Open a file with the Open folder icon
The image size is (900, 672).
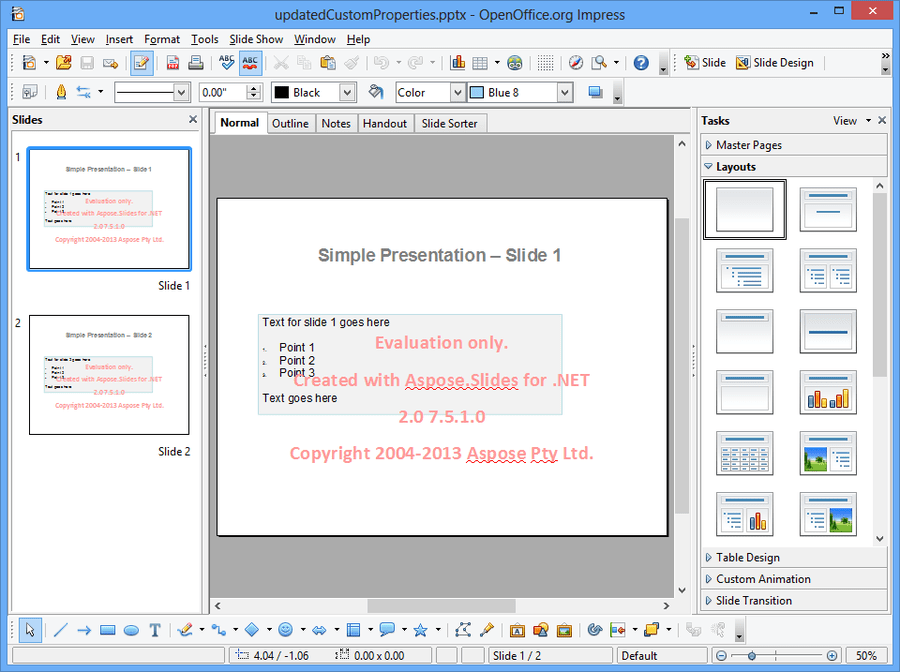click(63, 63)
